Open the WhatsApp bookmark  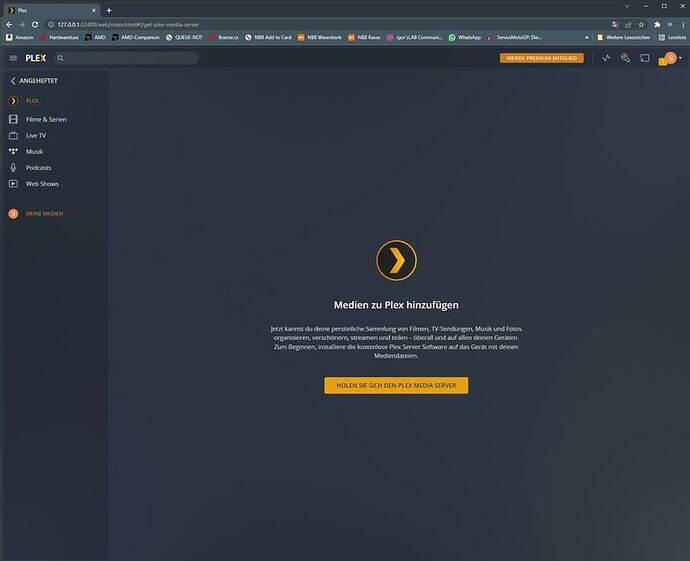(x=465, y=37)
